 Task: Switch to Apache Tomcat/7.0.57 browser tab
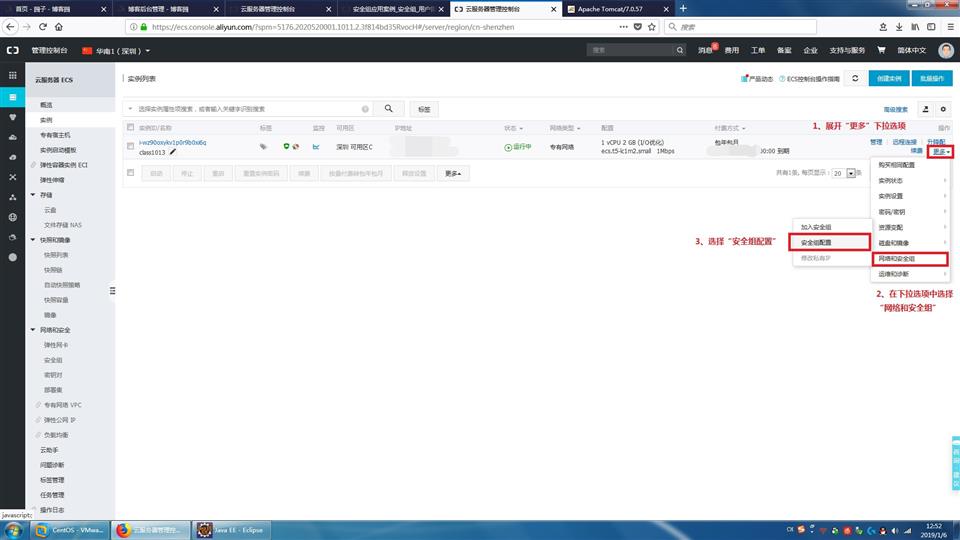click(617, 9)
